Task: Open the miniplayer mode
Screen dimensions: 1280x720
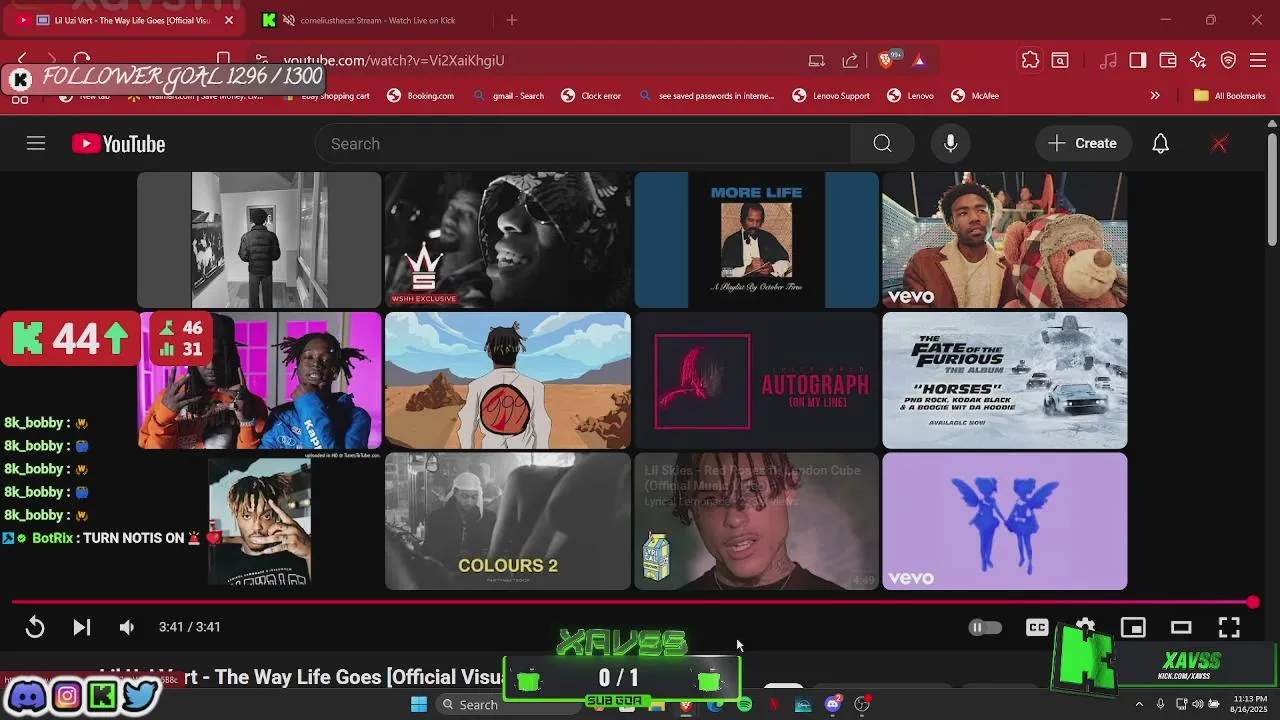Action: click(x=1133, y=627)
